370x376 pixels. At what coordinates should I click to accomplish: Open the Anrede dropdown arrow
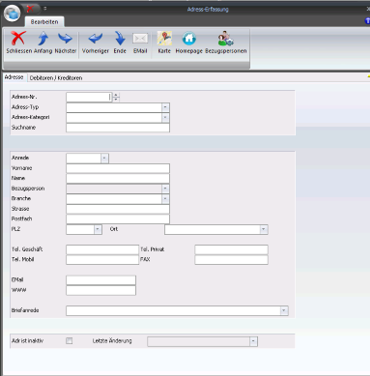[x=104, y=158]
